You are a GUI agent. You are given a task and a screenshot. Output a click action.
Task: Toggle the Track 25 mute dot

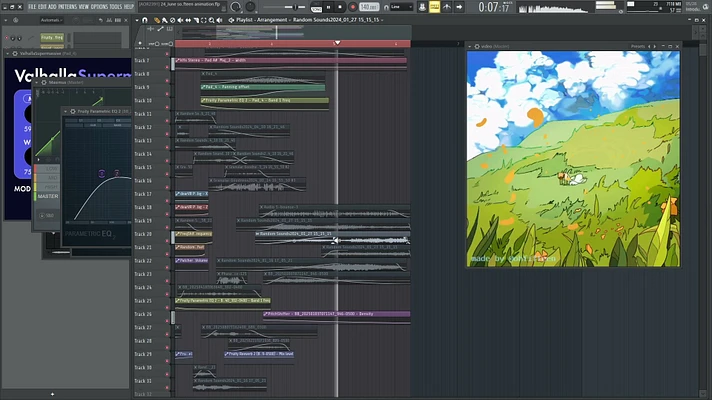167,307
